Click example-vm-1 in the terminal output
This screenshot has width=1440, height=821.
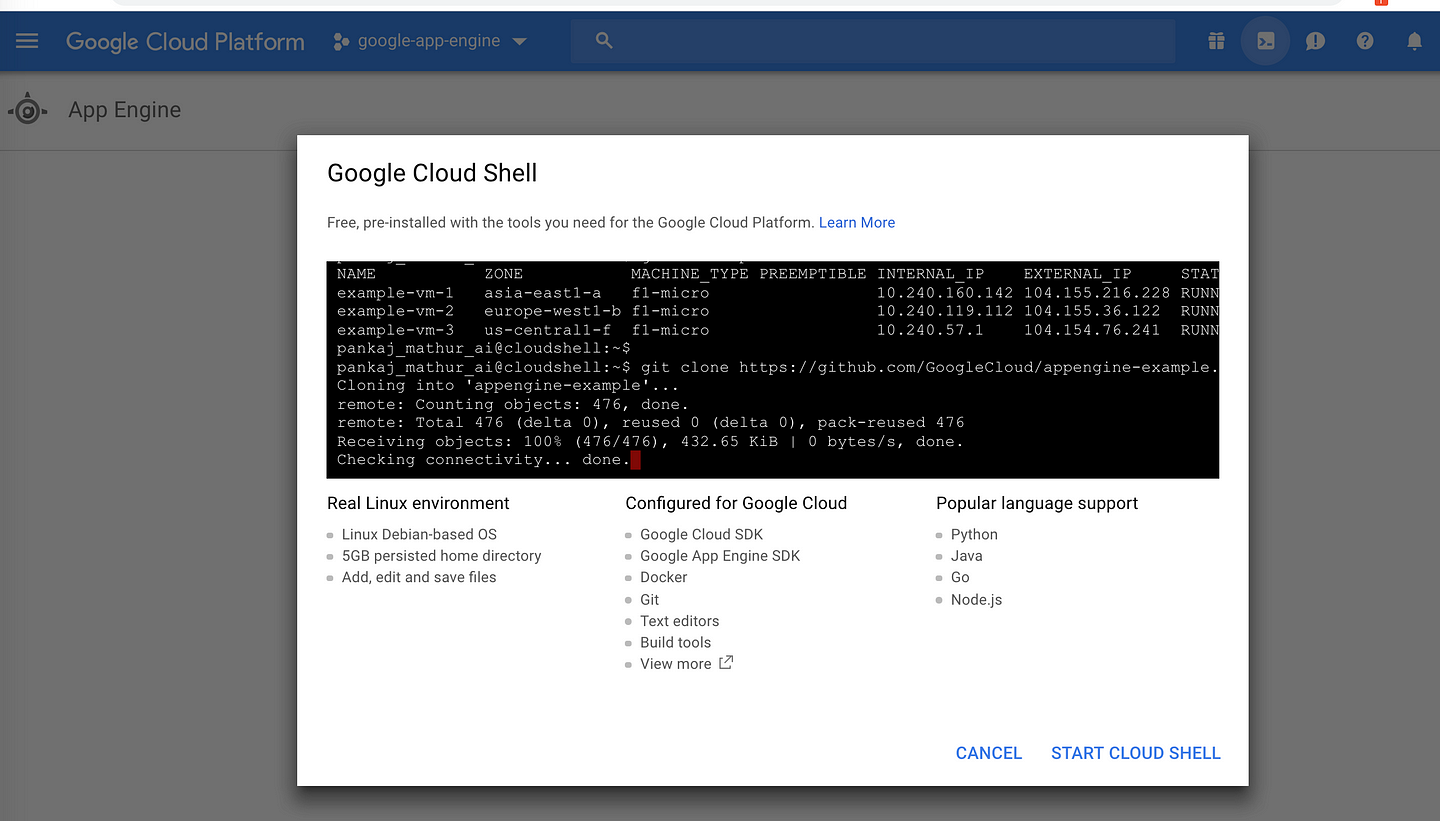[x=395, y=293]
